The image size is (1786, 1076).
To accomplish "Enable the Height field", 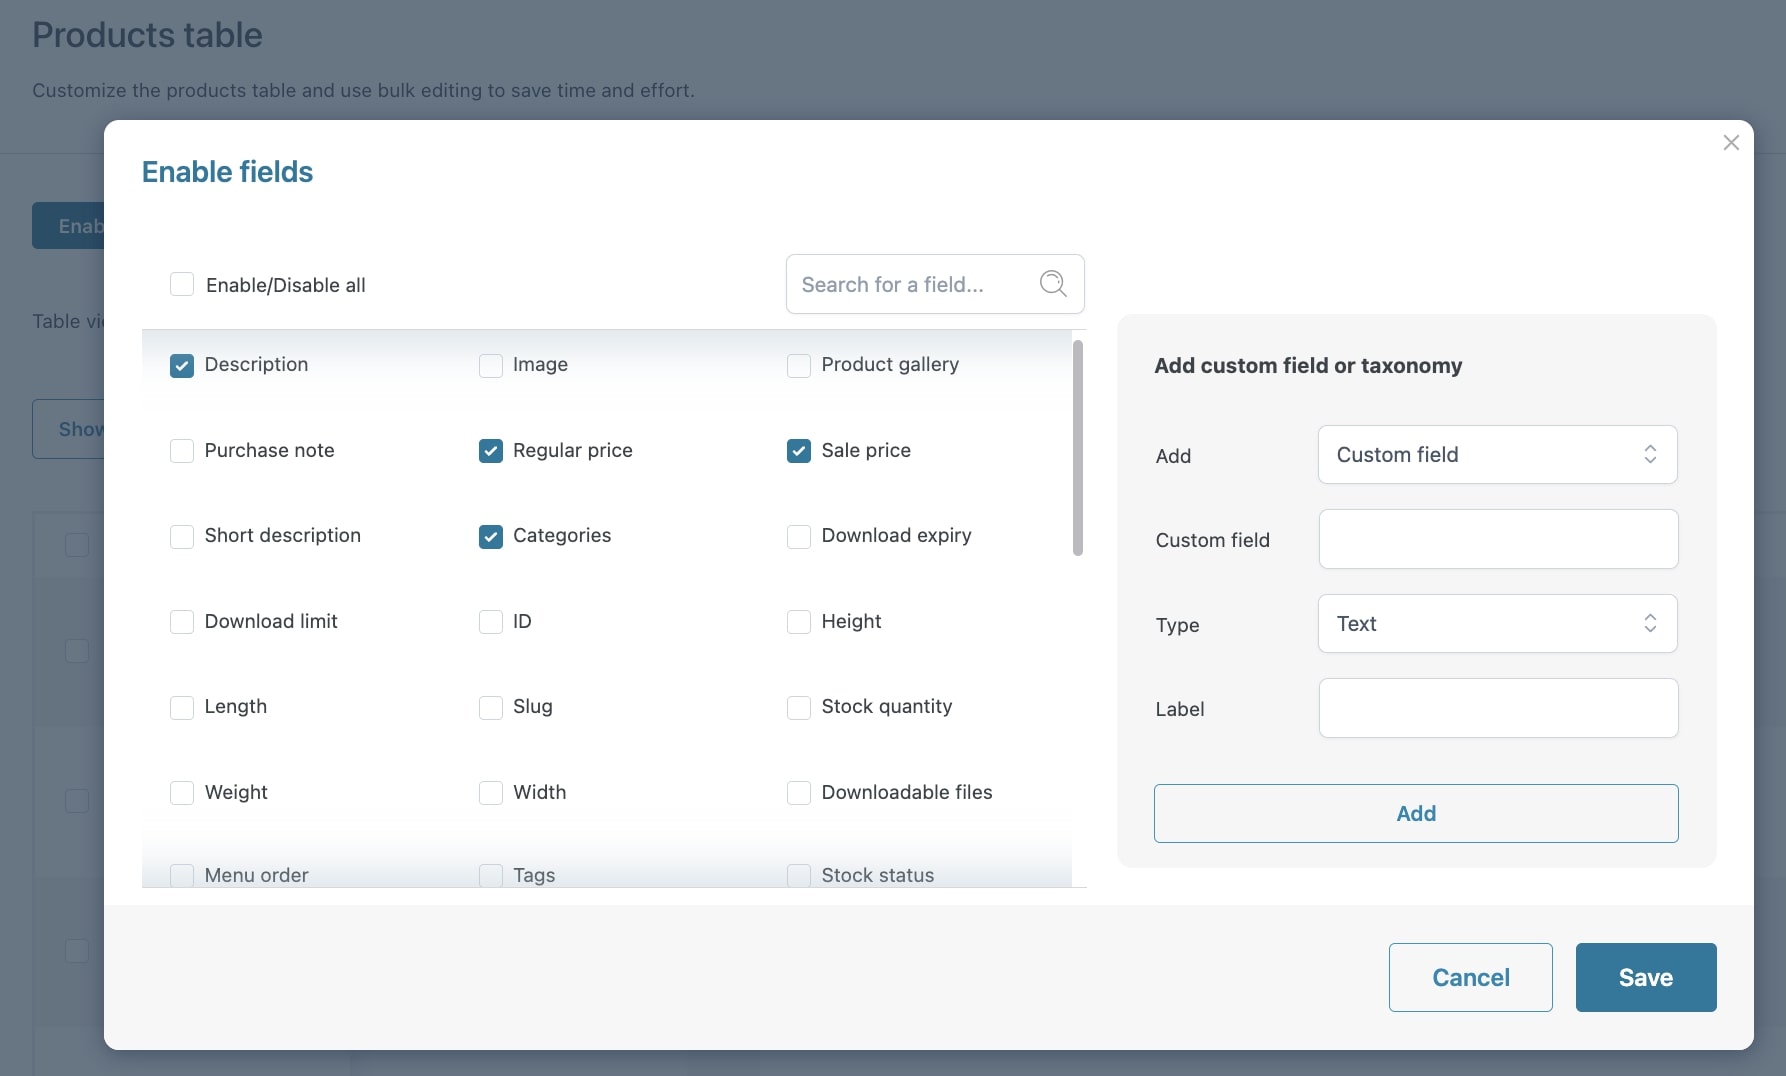I will (x=799, y=622).
